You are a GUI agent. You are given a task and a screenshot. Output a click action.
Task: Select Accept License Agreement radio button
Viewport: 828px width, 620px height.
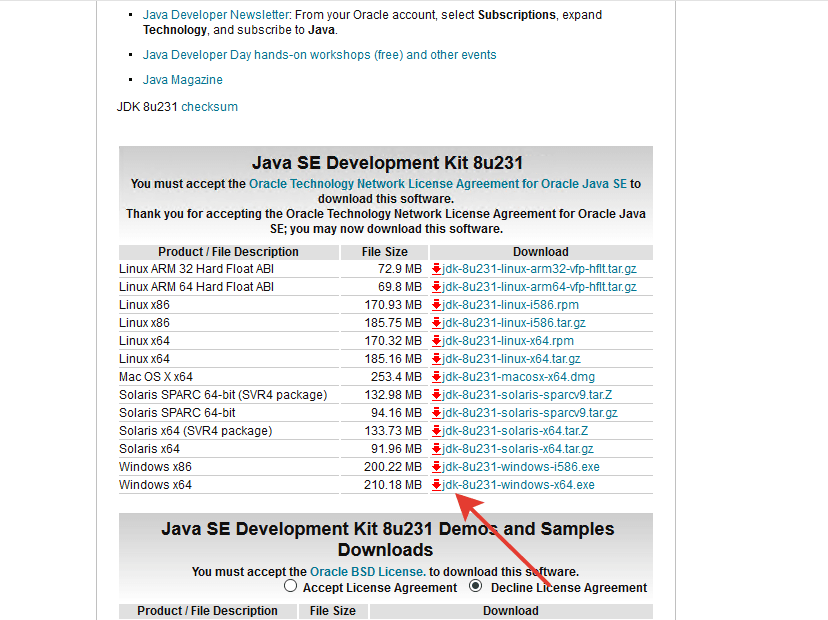(x=291, y=586)
